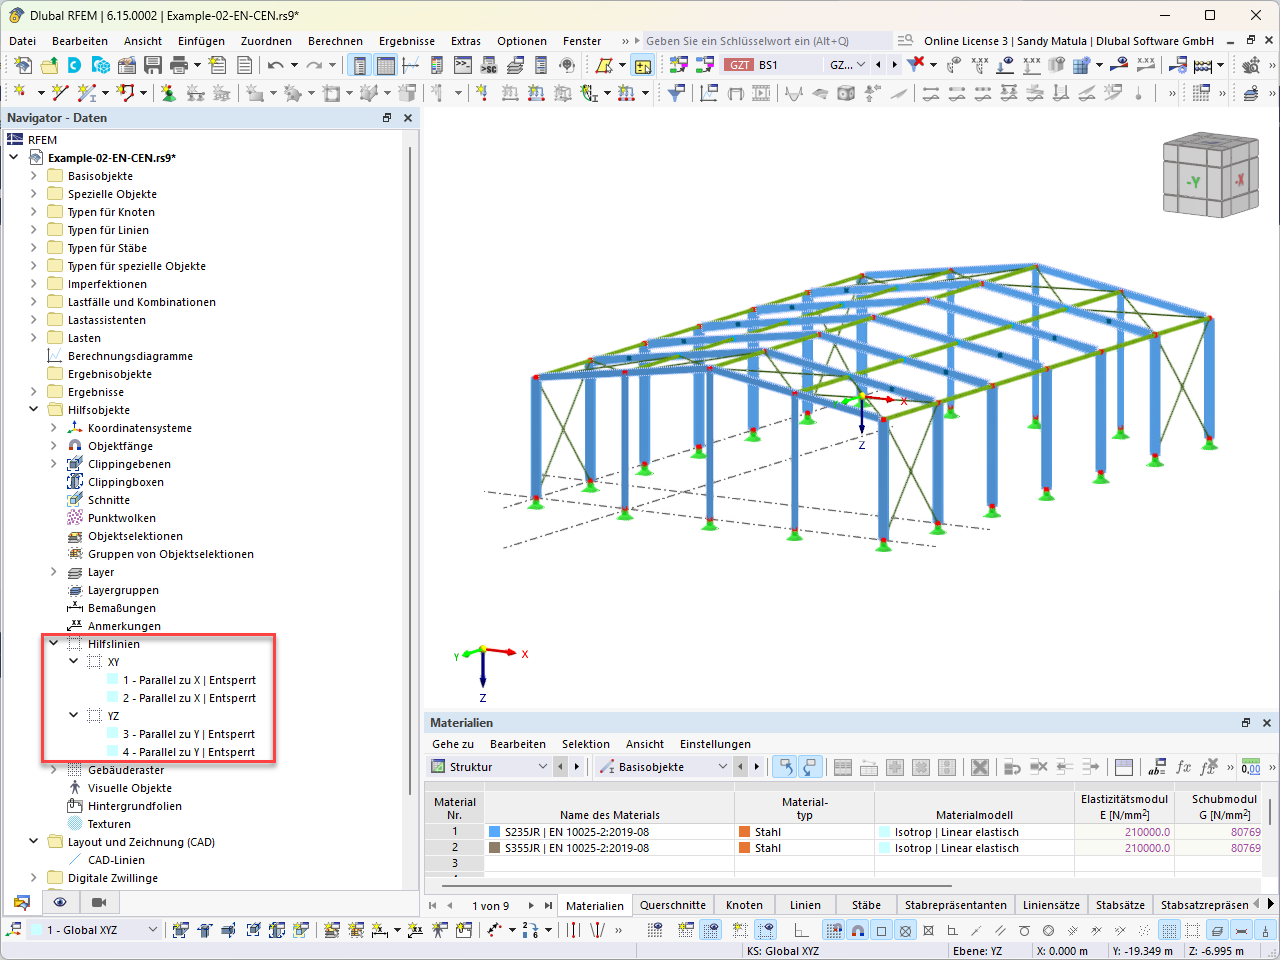Toggle the Tables panel button in toolbar

click(385, 65)
